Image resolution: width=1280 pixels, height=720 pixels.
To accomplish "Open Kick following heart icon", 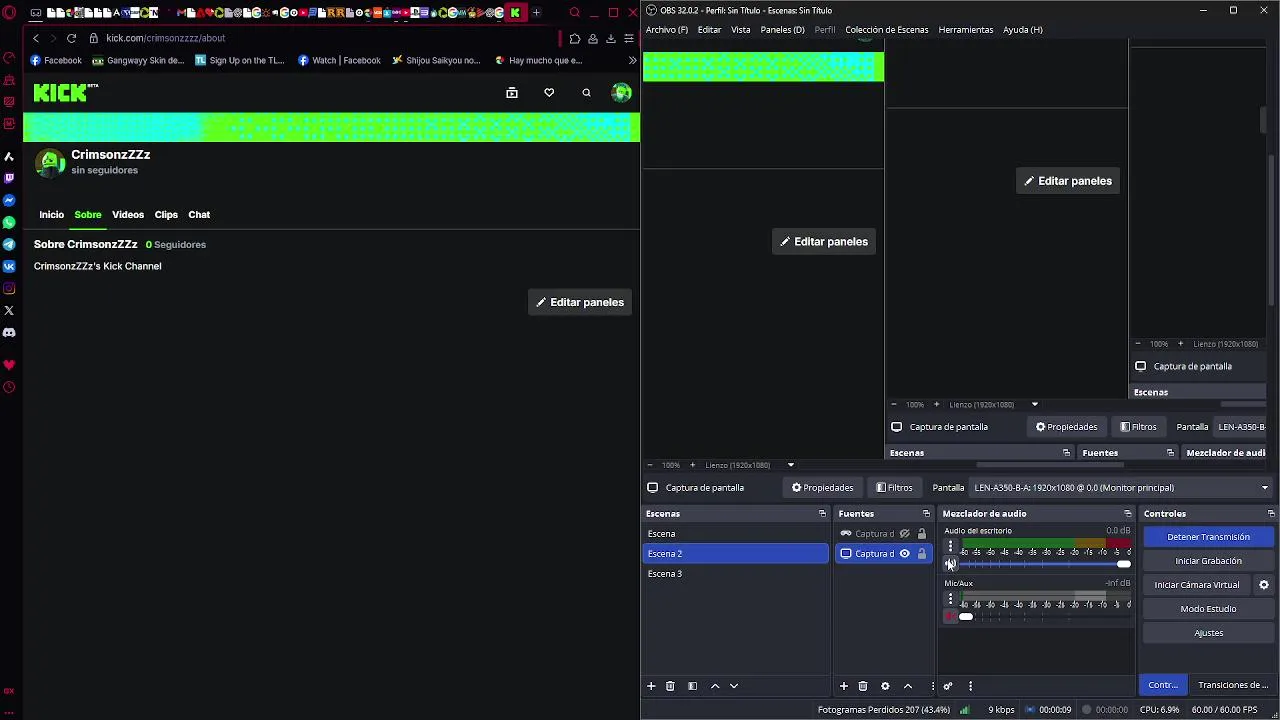I will coord(549,93).
